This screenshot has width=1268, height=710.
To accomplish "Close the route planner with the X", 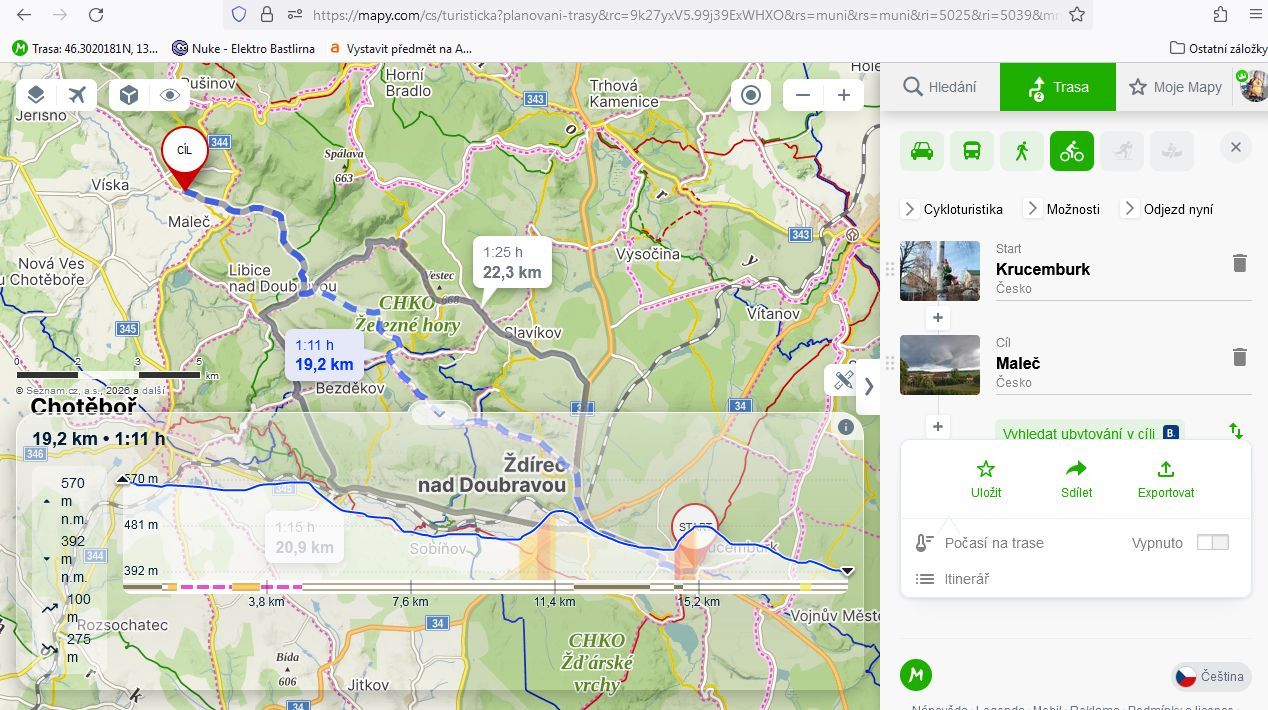I will click(1236, 148).
